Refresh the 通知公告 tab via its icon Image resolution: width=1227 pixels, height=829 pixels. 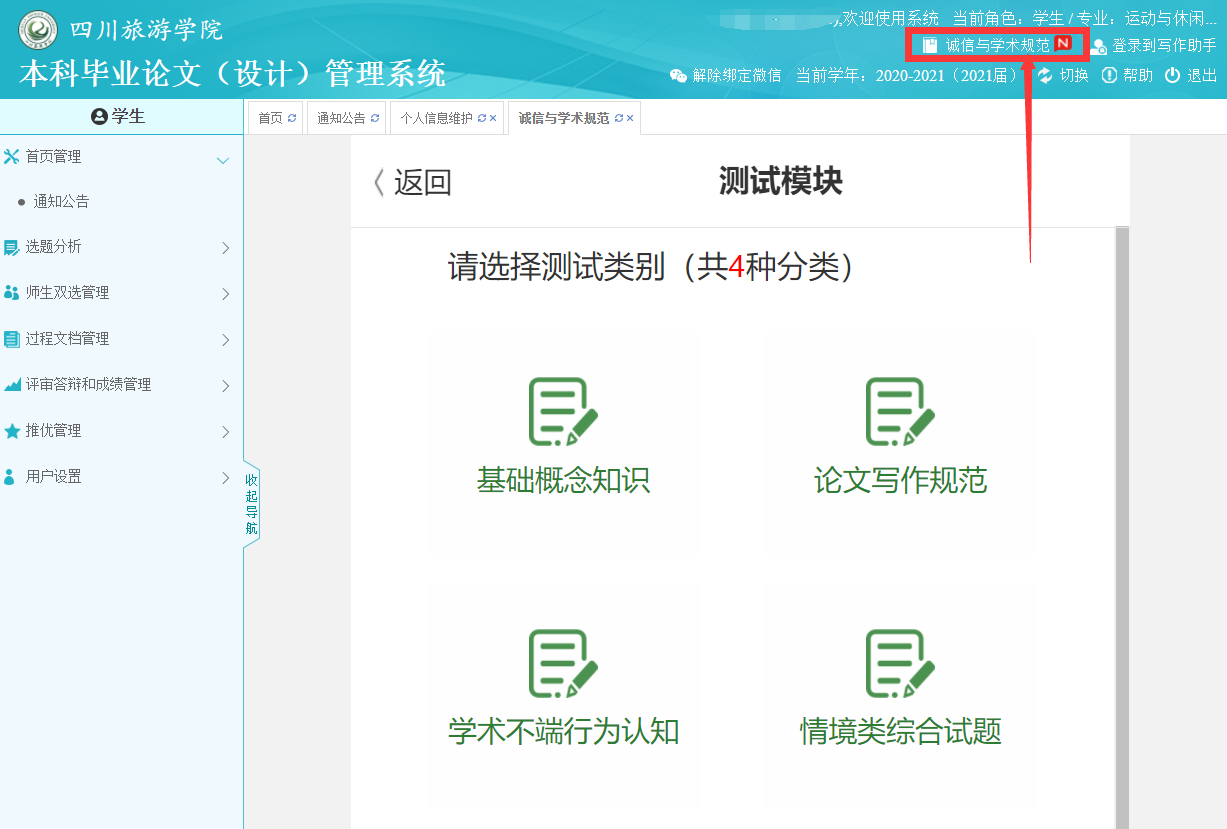coord(375,118)
